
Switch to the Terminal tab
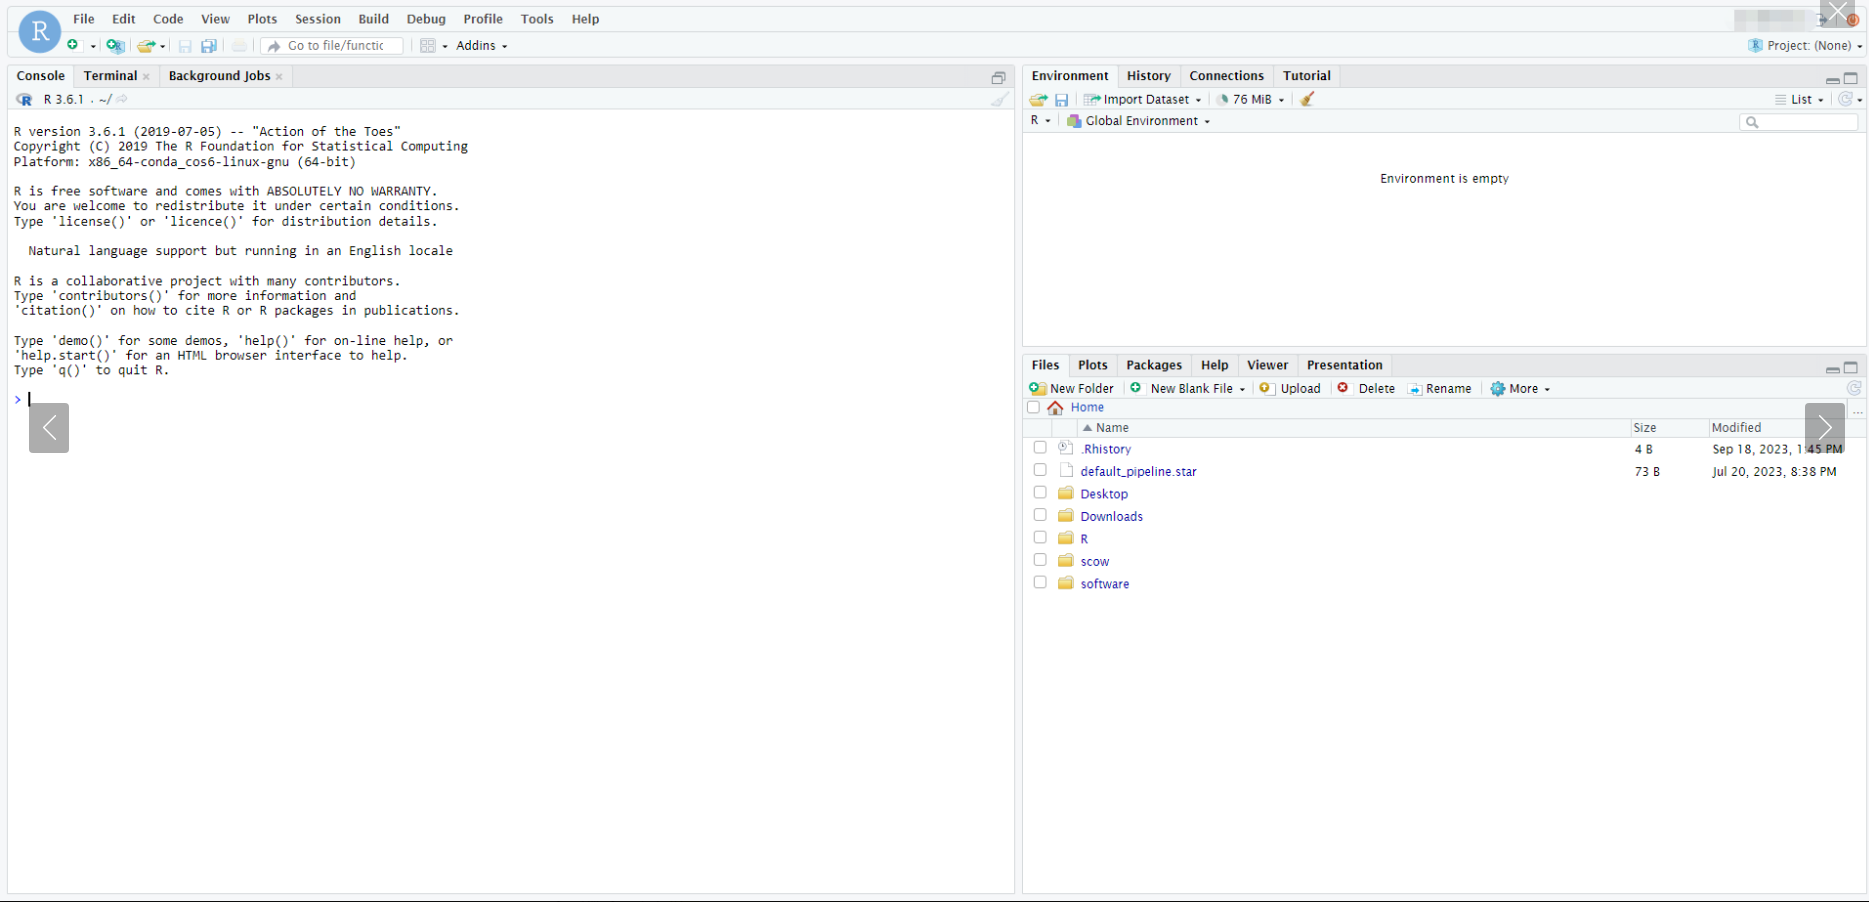110,76
